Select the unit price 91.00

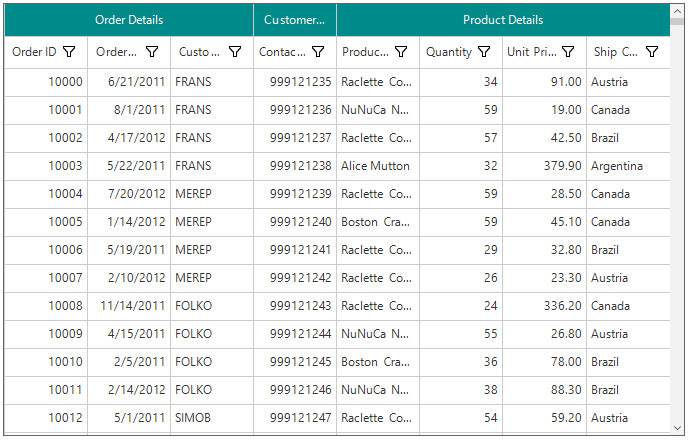point(545,82)
